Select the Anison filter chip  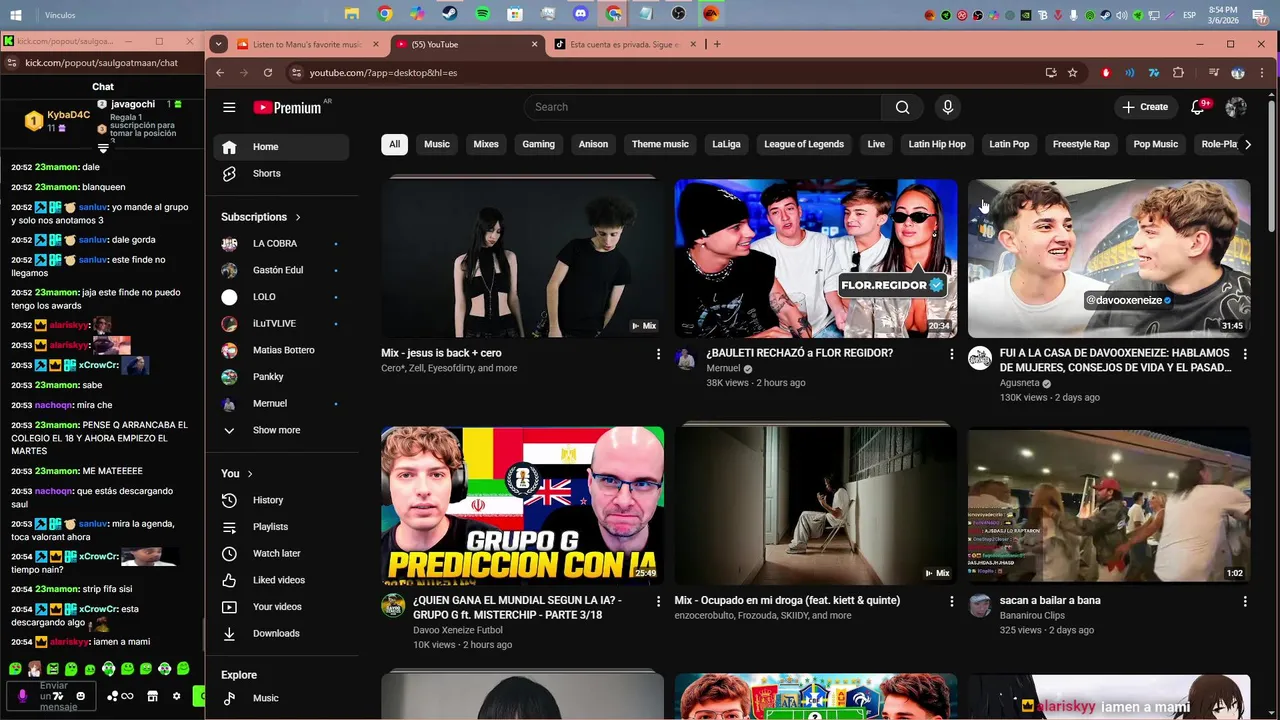(593, 144)
